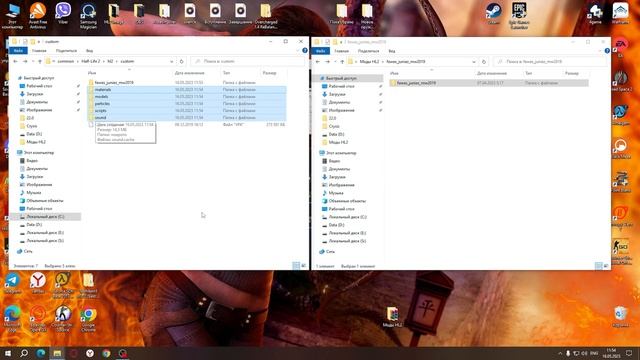
Task: Select the Корзина recycle bin icon
Action: pos(620,316)
